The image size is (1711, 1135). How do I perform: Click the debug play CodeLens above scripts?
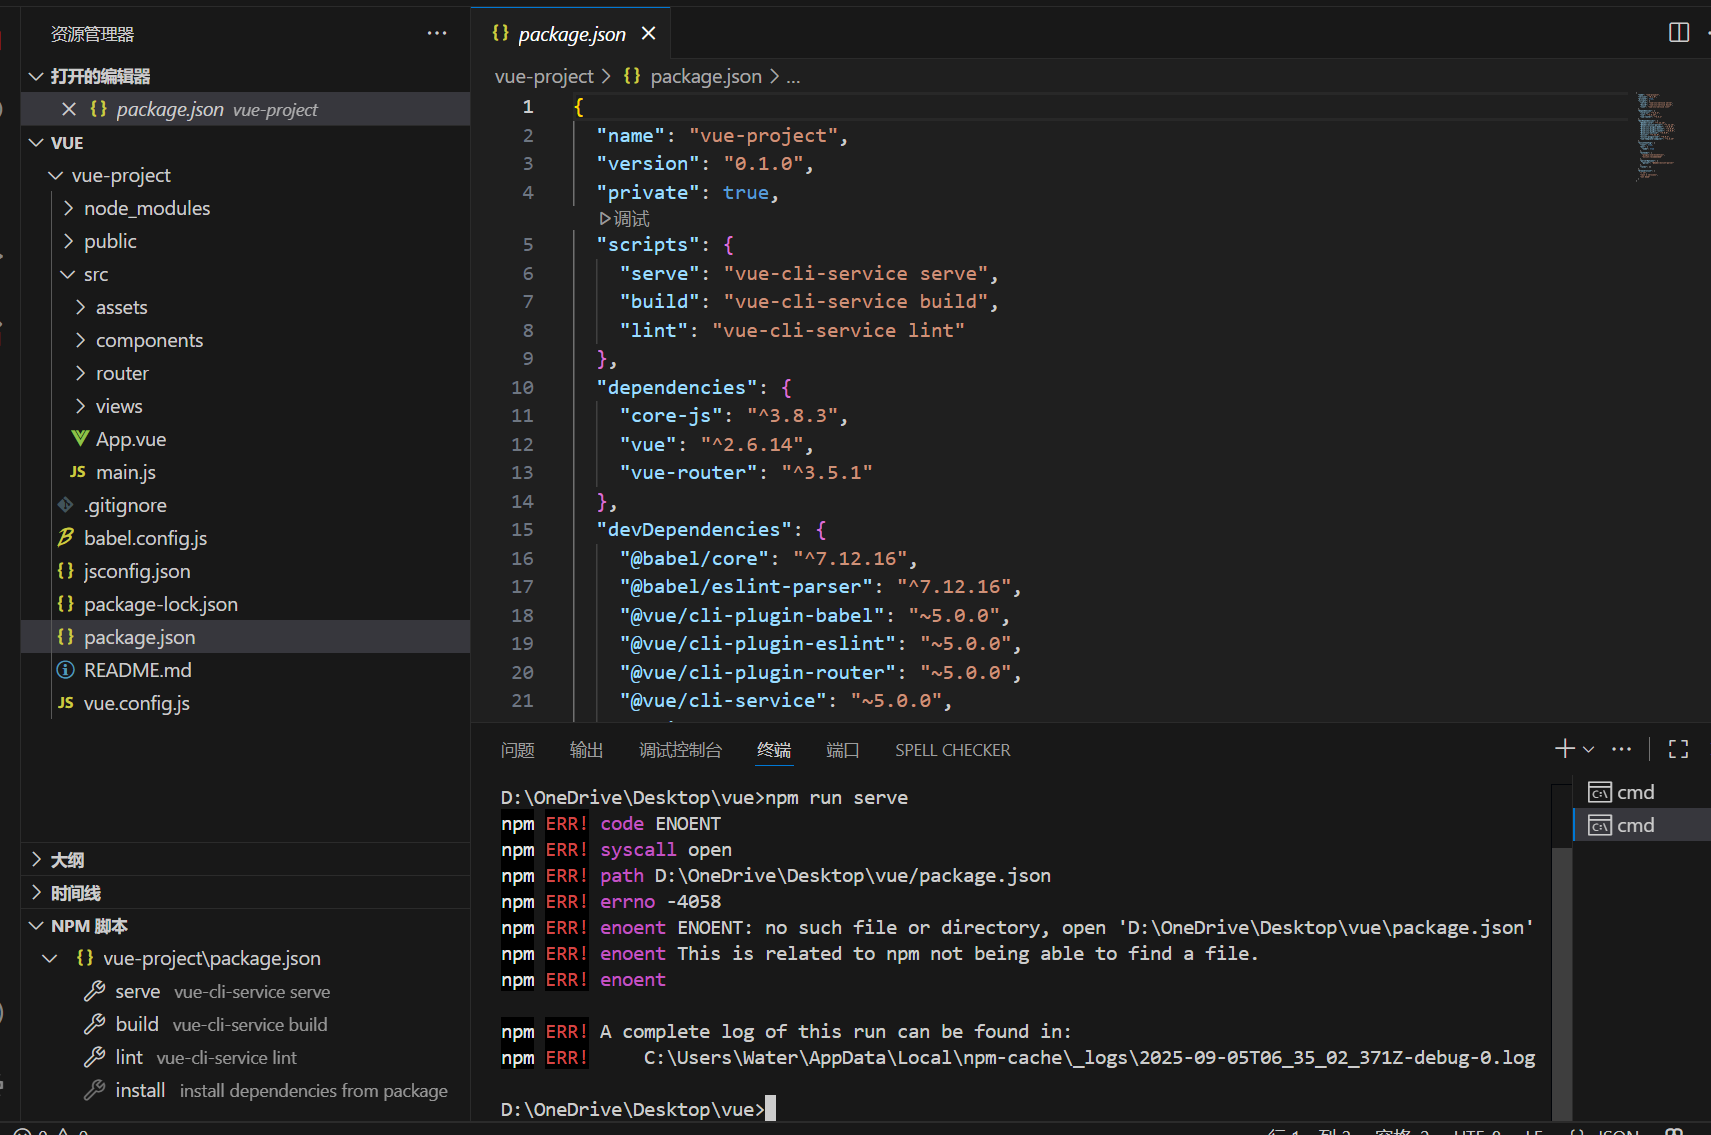[625, 219]
